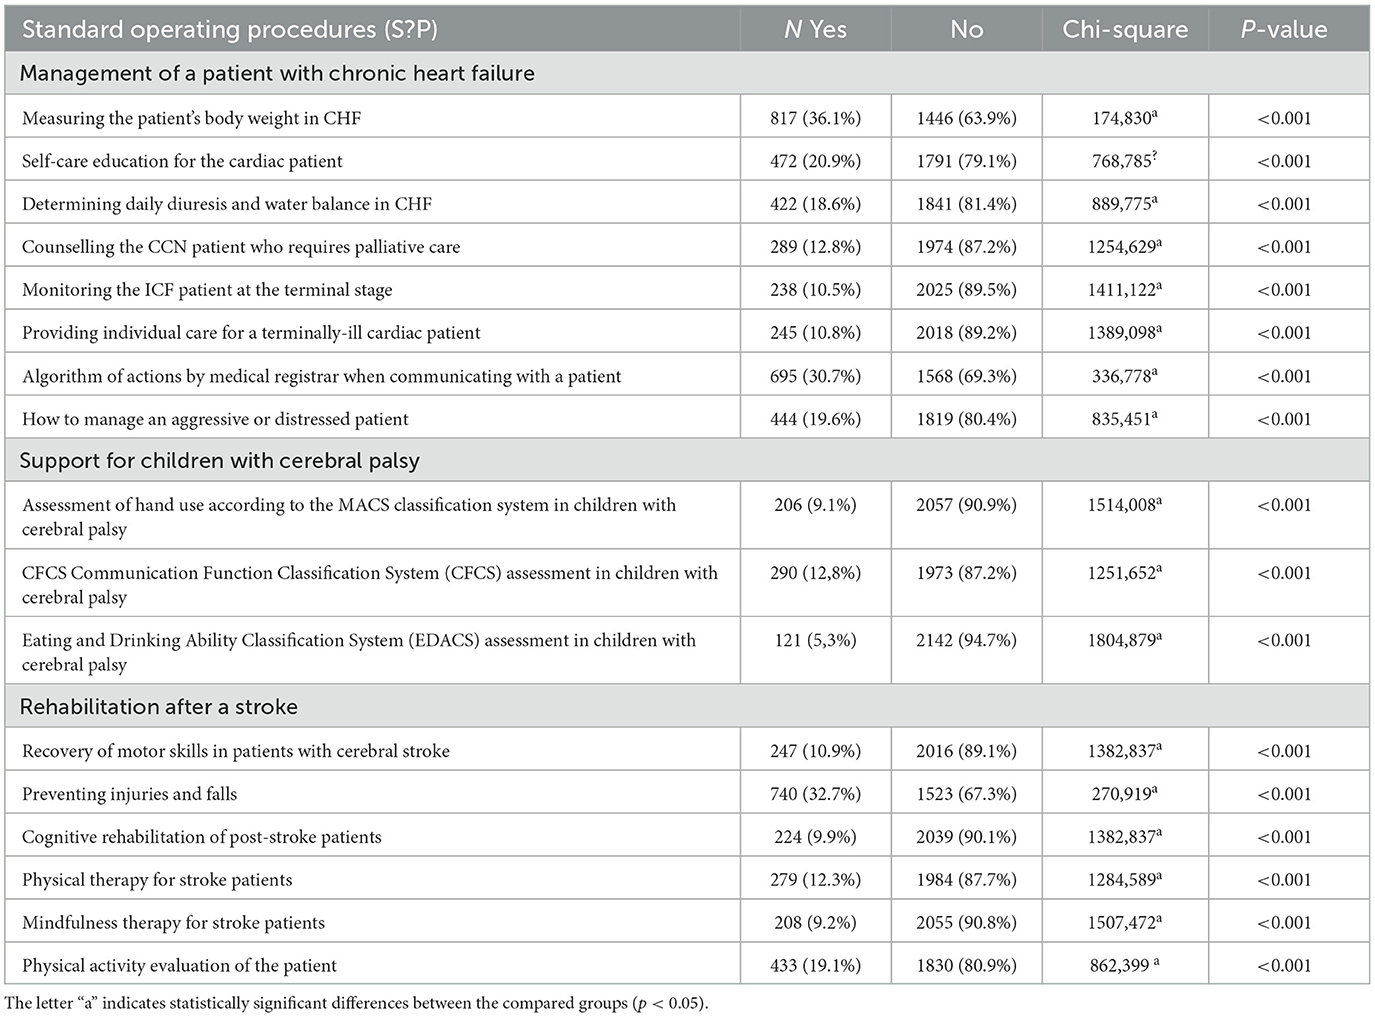
Task: Select the "Support for children with cerebral palsy" heading
Action: pyautogui.click(x=220, y=461)
